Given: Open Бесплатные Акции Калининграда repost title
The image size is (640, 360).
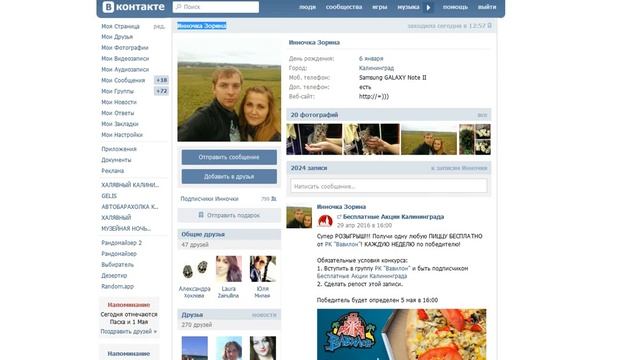Looking at the screenshot, I should click(x=393, y=217).
